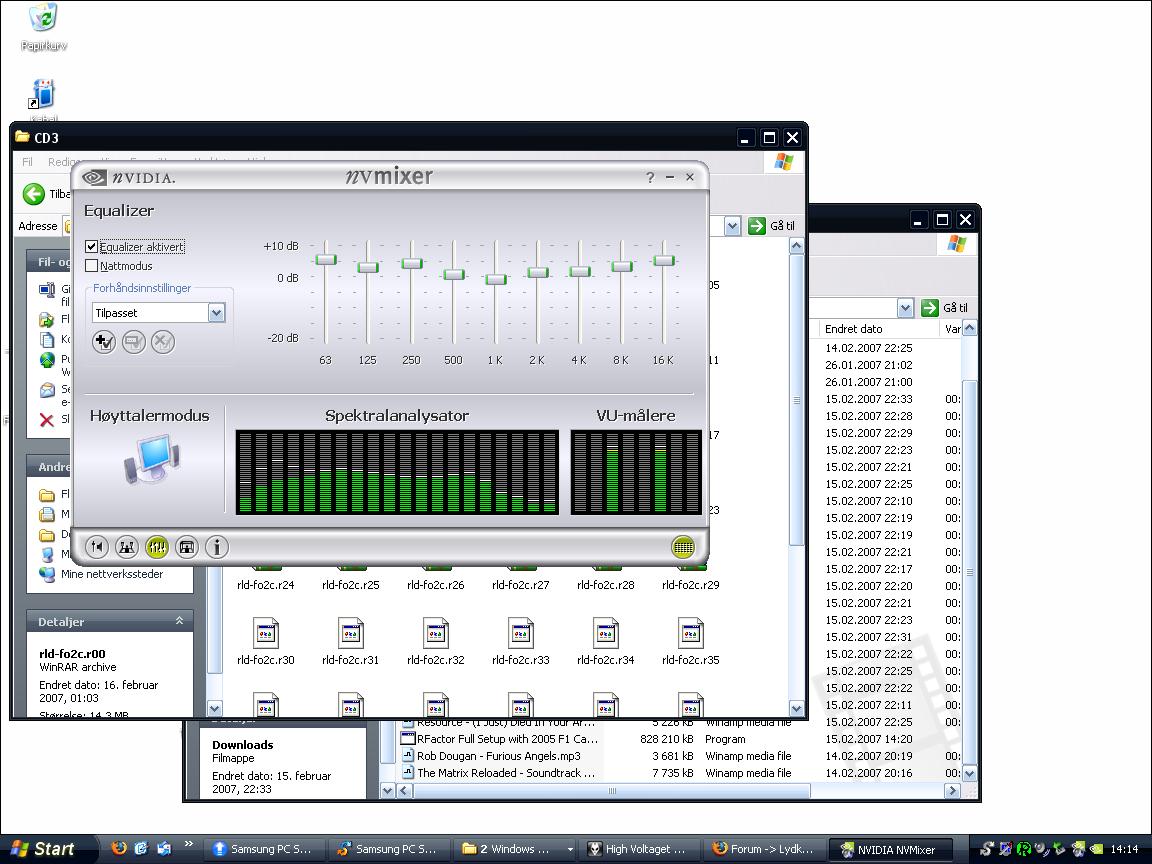Open the speaker setup page in NVMixer
The image size is (1152, 864).
click(x=127, y=547)
